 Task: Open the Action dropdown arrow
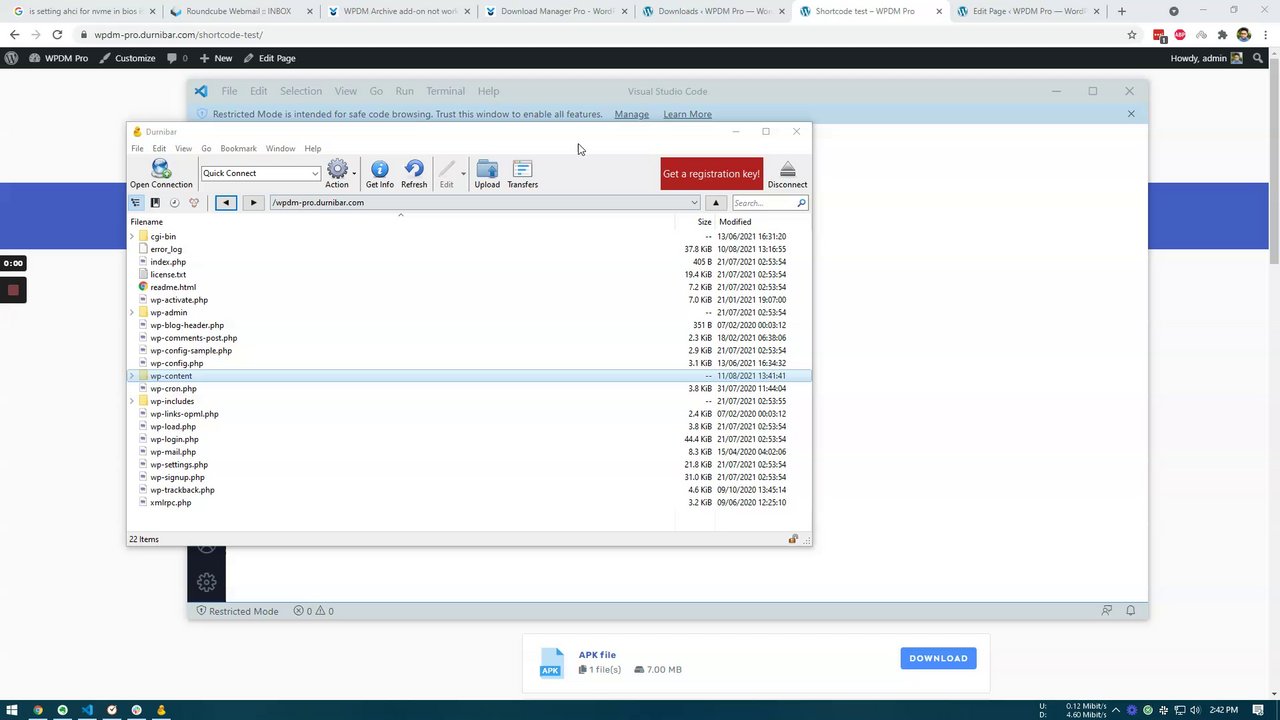click(x=354, y=173)
